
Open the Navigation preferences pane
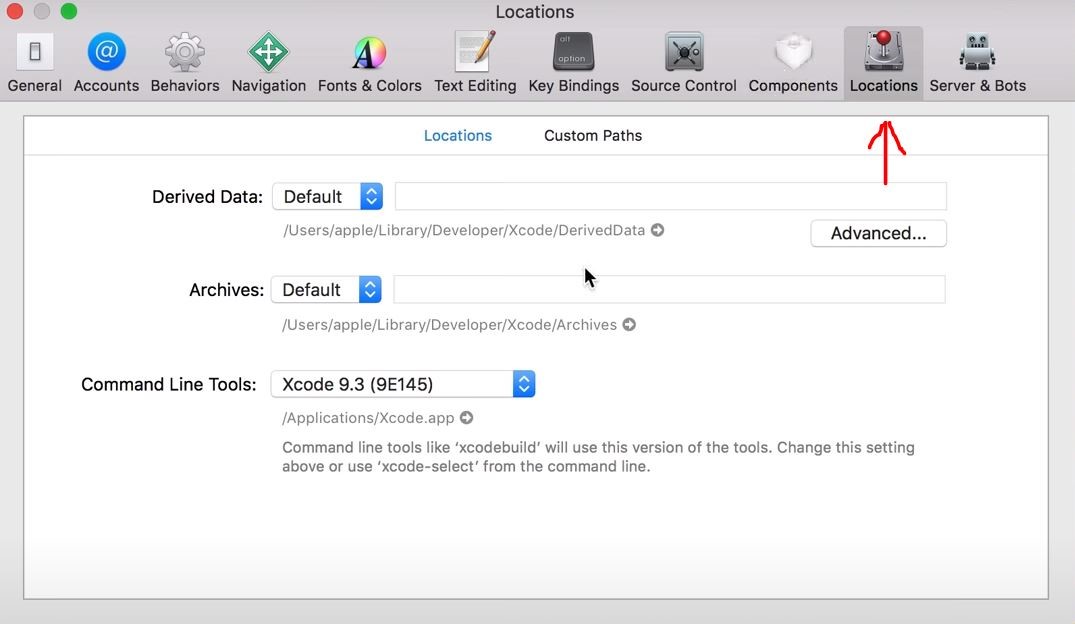point(268,62)
